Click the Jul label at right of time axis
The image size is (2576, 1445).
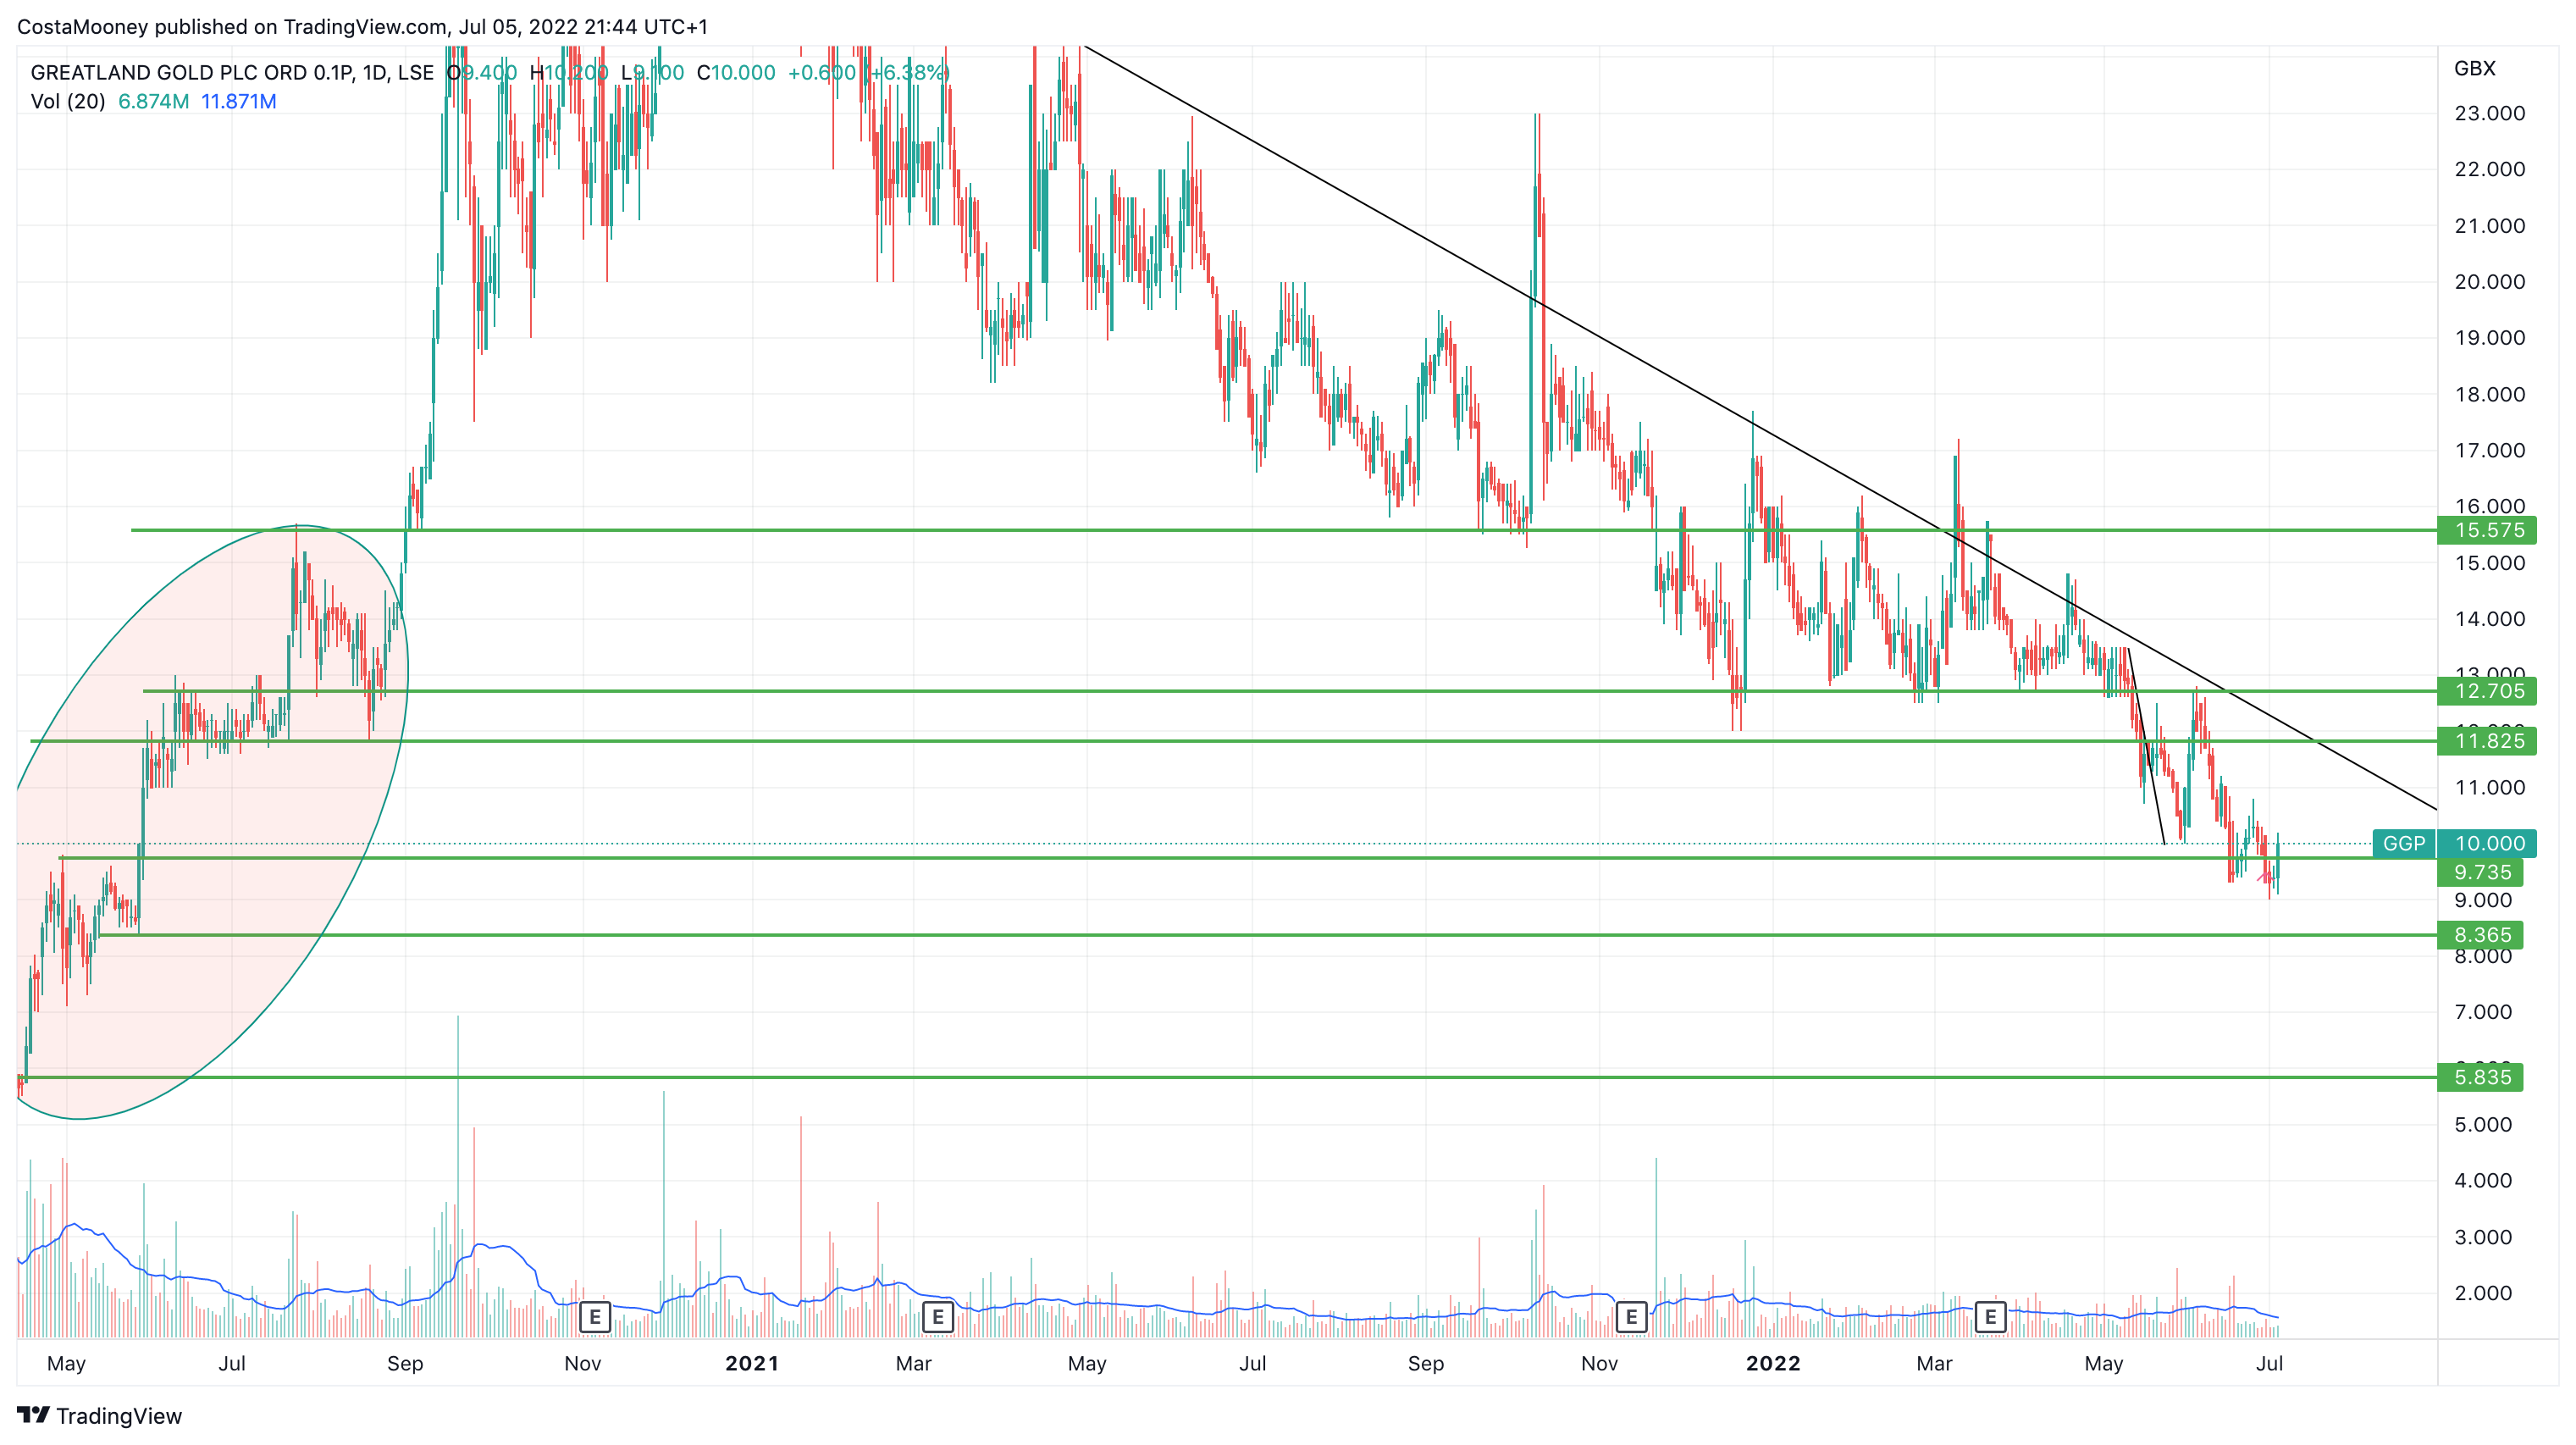(2269, 1363)
